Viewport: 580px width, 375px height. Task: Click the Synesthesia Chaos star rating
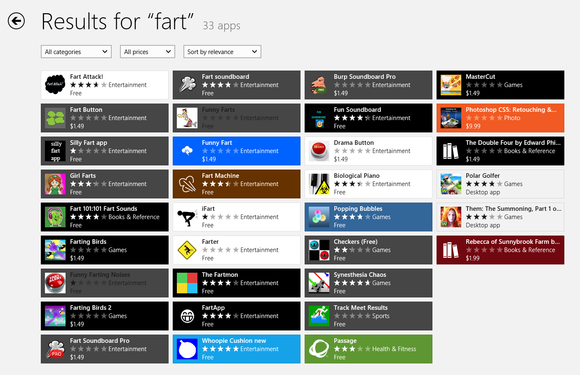coord(352,283)
